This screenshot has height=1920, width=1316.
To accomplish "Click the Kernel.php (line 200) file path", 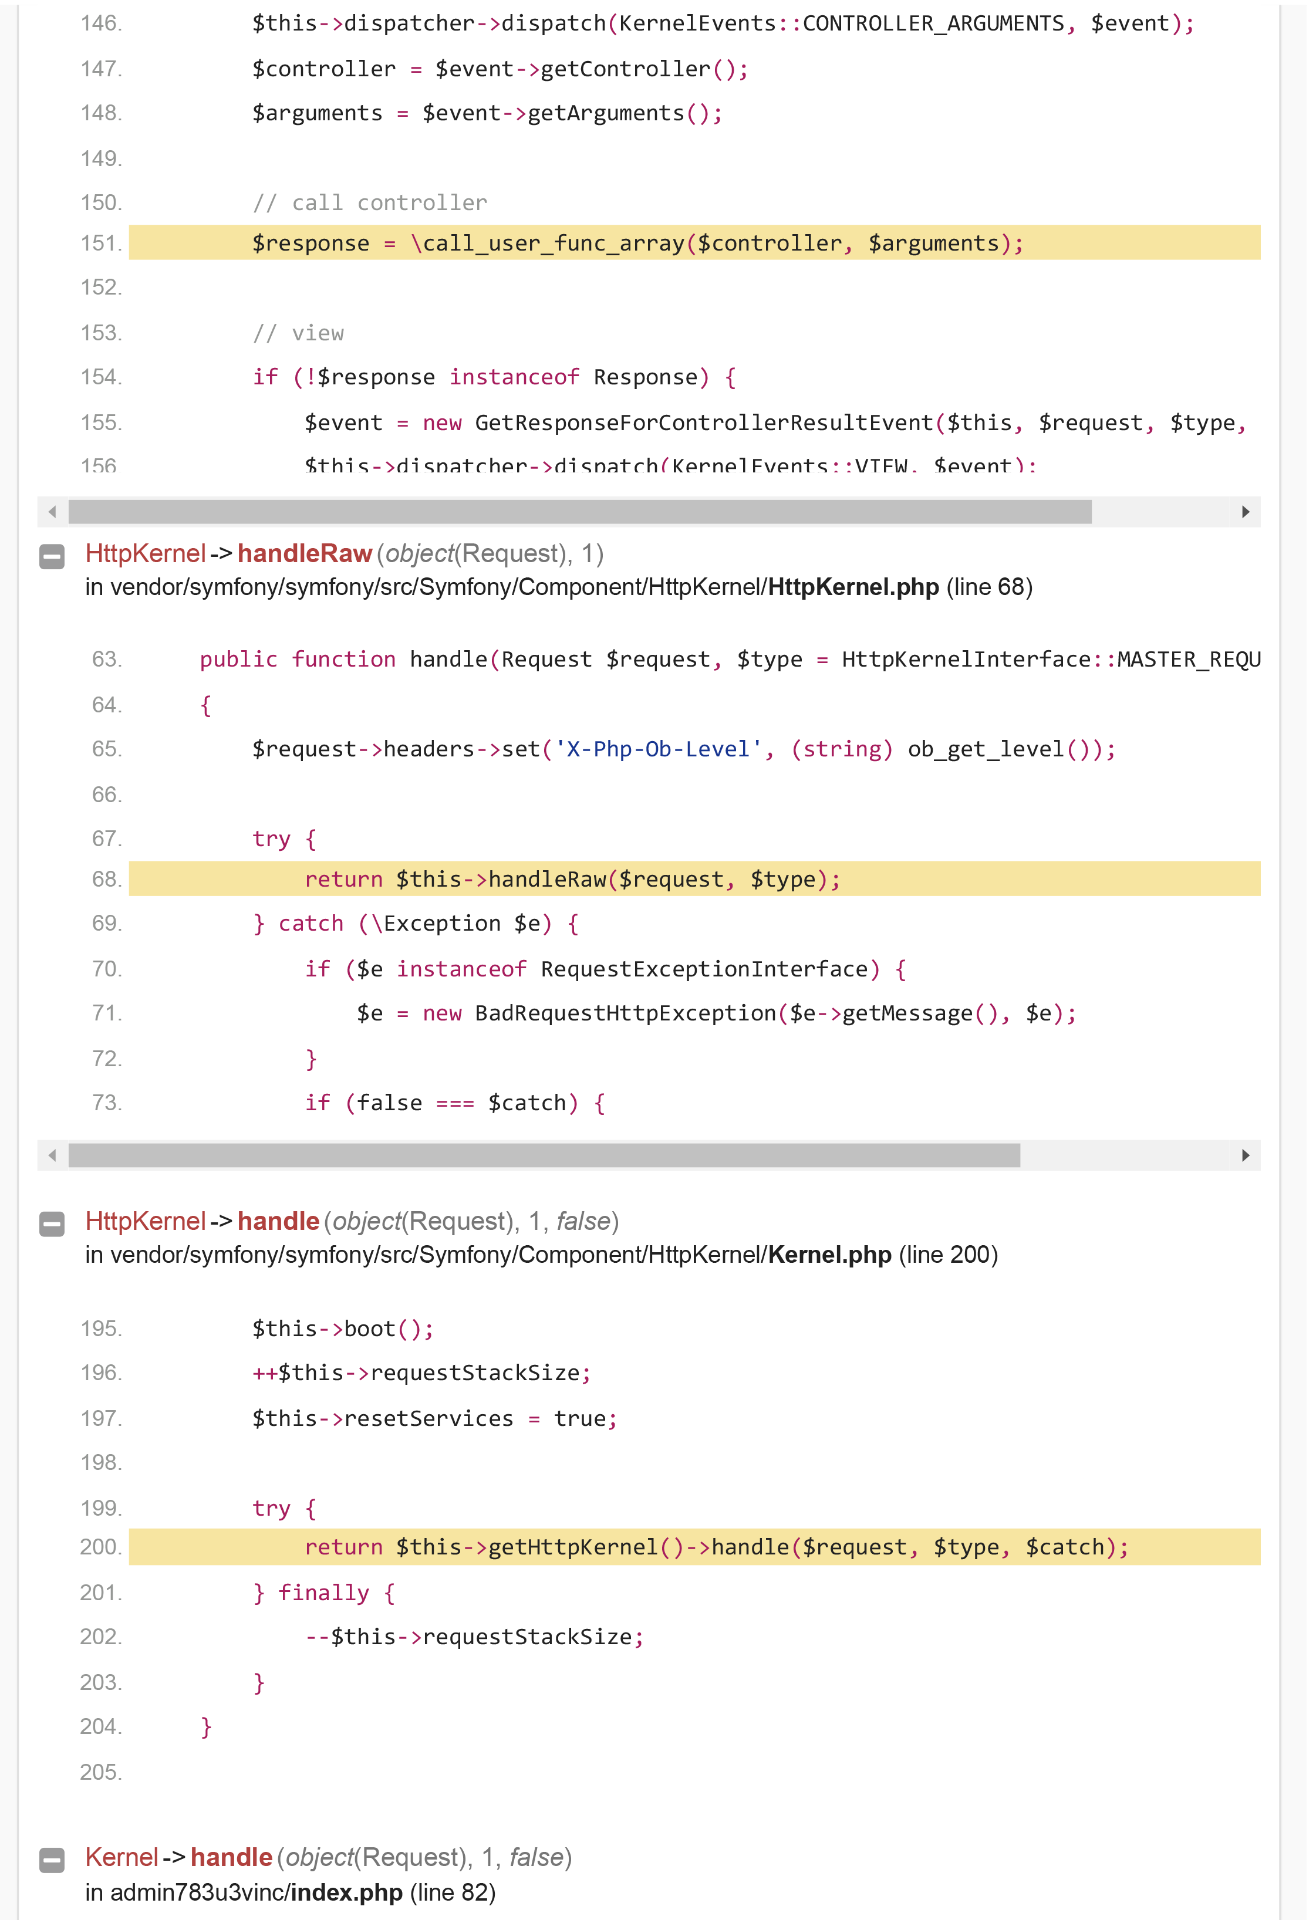I will [542, 1255].
